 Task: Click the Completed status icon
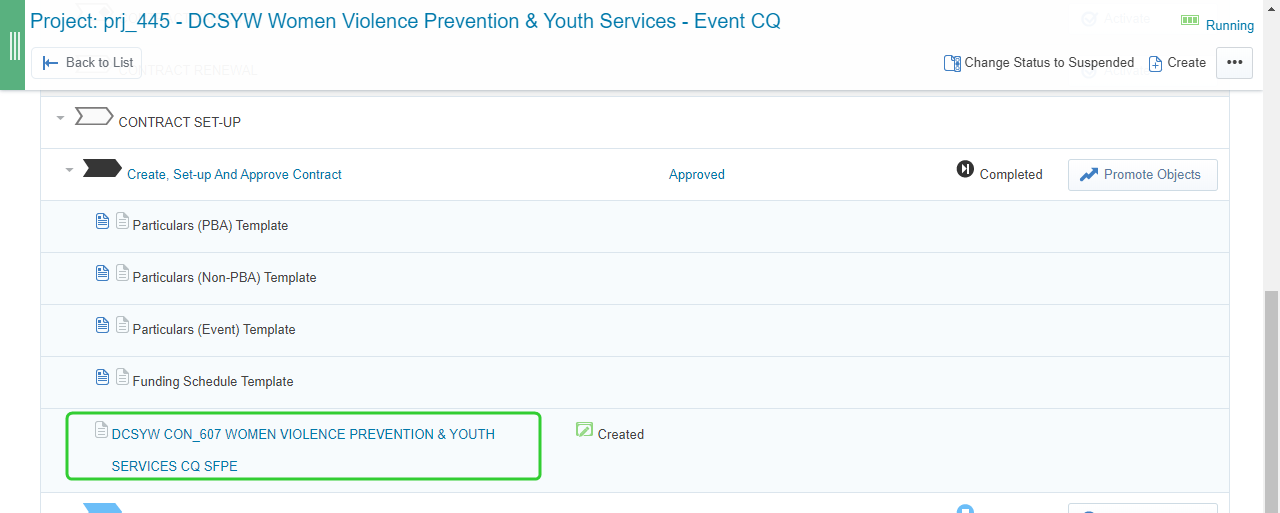click(x=965, y=169)
